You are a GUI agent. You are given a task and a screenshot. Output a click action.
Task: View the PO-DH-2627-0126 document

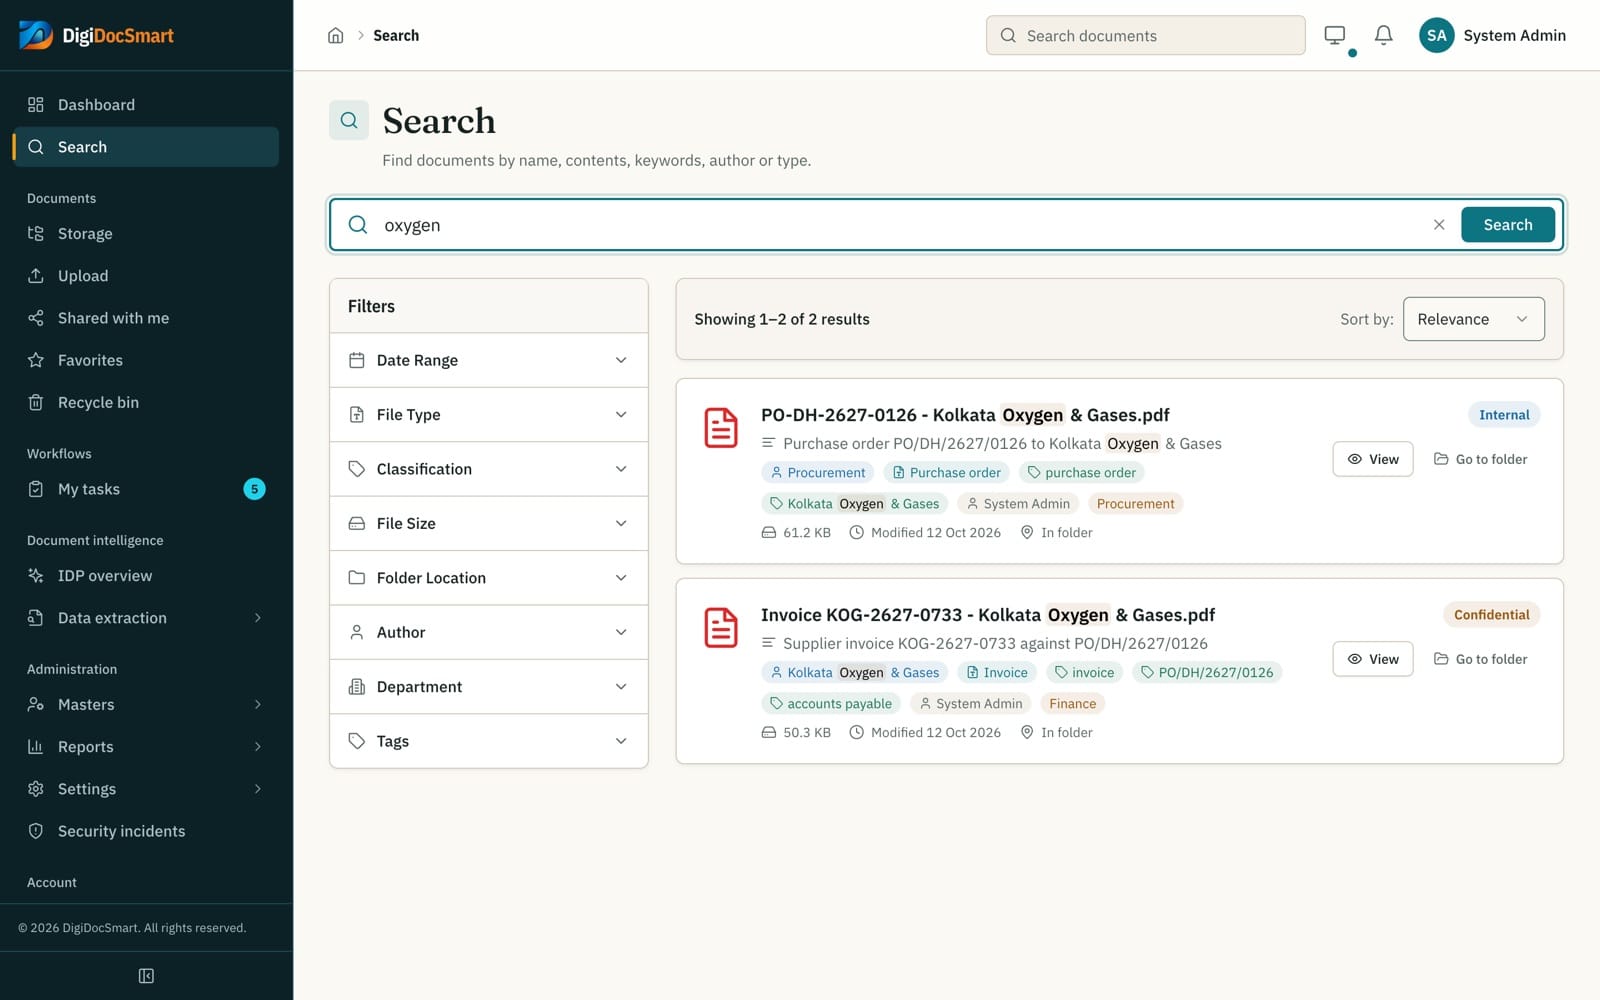click(x=1372, y=459)
